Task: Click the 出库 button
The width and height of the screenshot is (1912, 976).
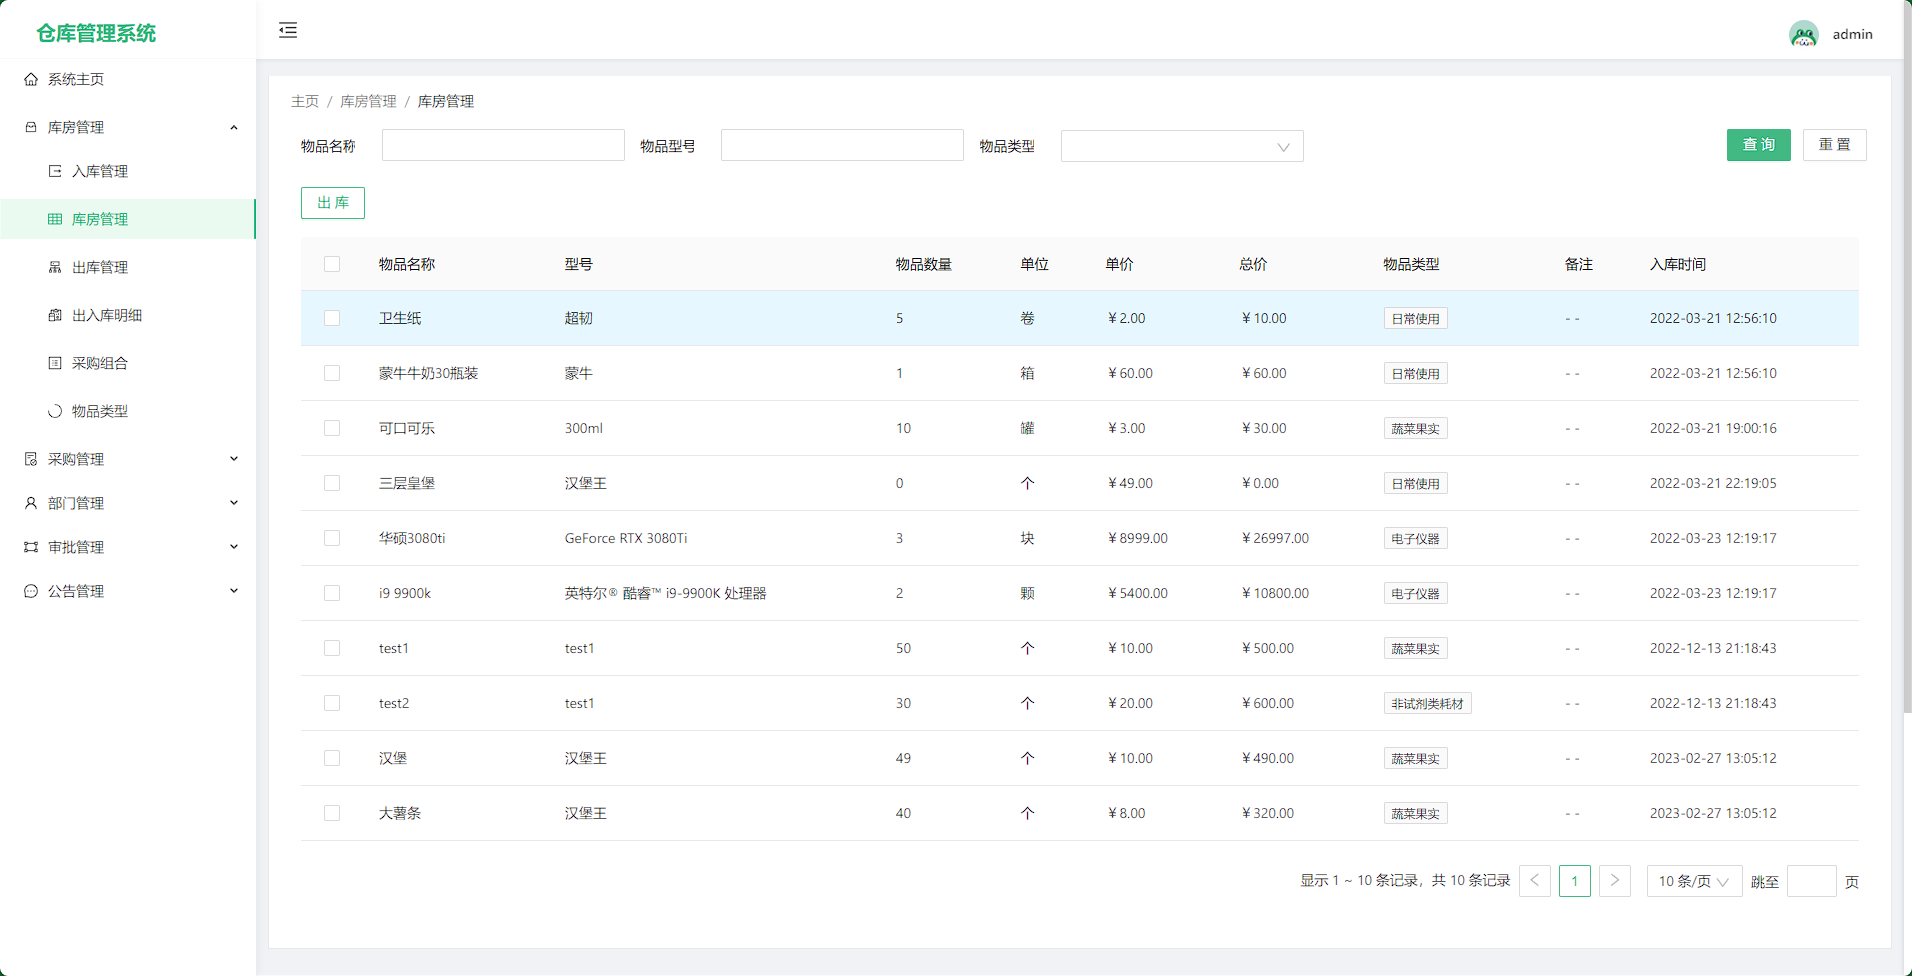Action: pos(333,203)
